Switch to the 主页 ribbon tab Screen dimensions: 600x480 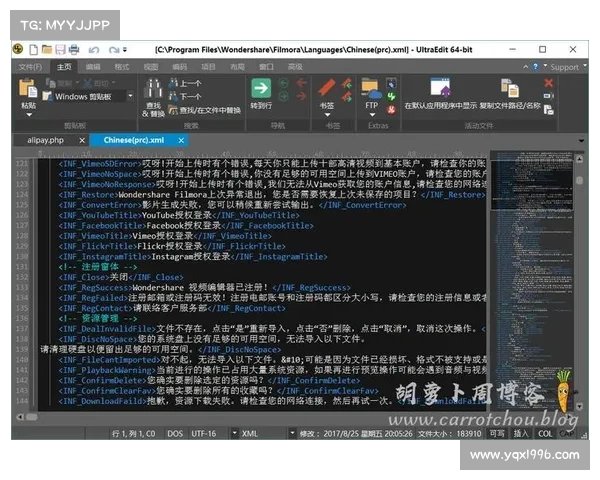point(64,67)
